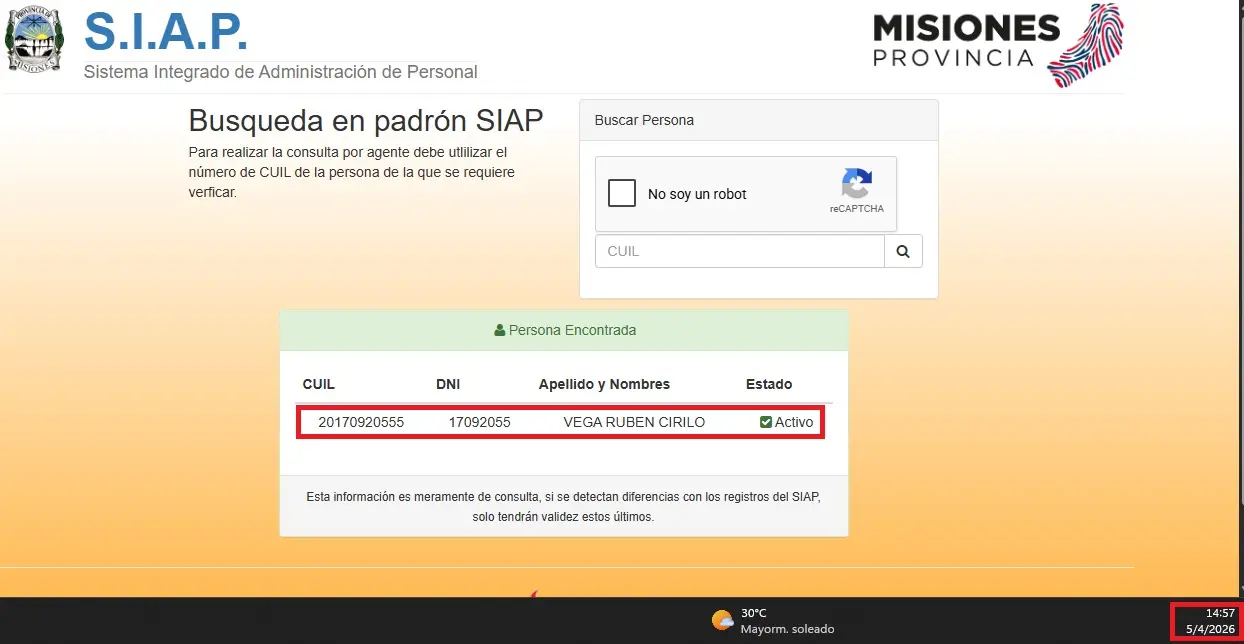Focus the CUIL input field
Image resolution: width=1244 pixels, height=644 pixels.
[x=739, y=251]
